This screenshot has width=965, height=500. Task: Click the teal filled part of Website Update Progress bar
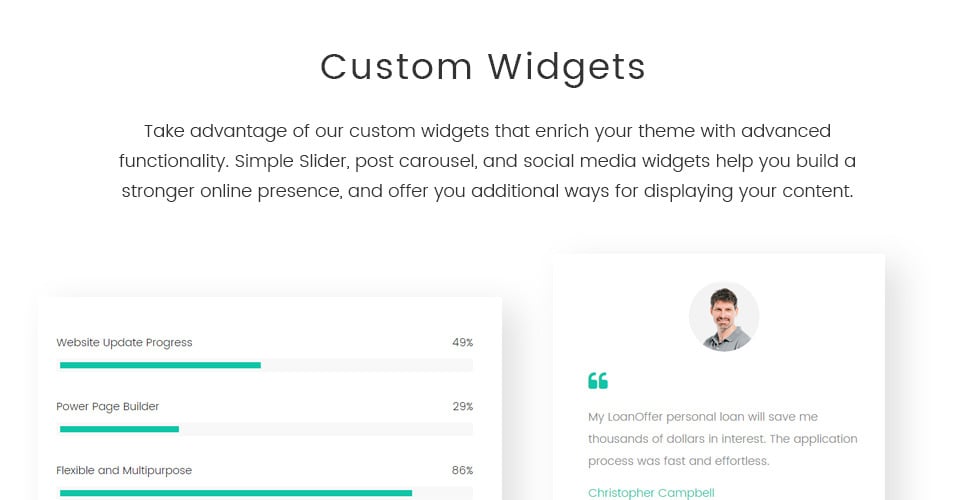pyautogui.click(x=160, y=365)
